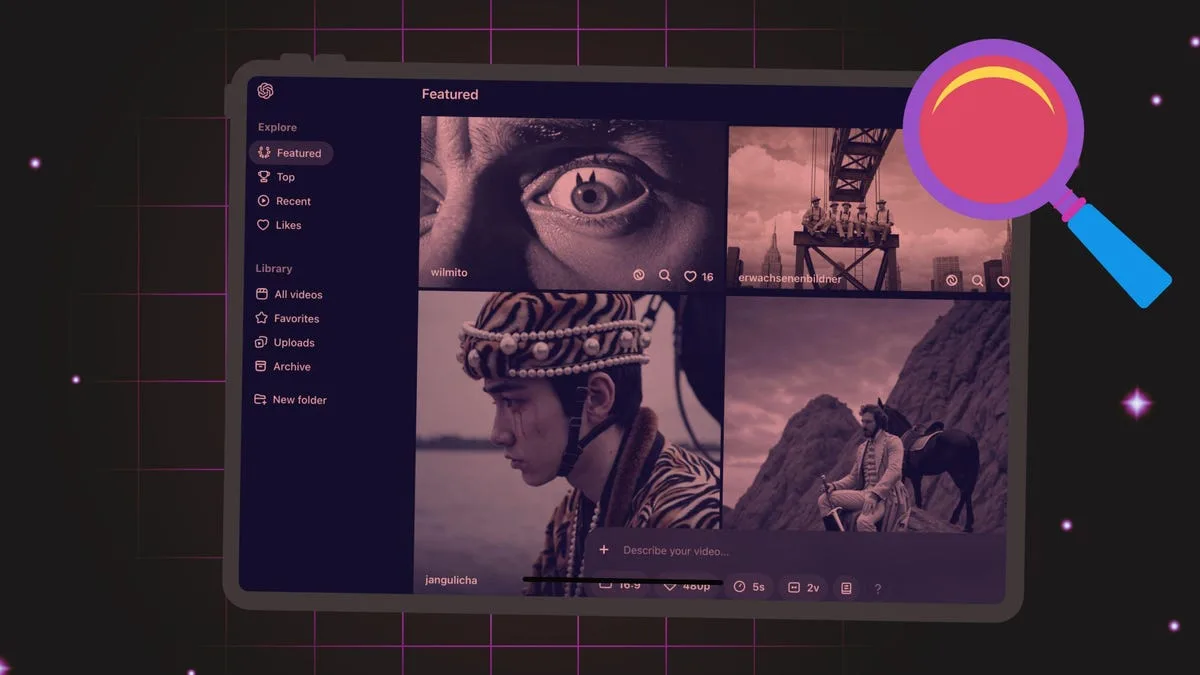Open search on wilmito's video
The width and height of the screenshot is (1200, 675).
666,275
